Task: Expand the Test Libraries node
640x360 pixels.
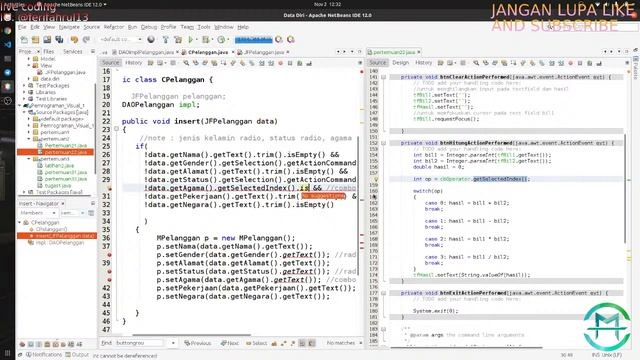Action: click(x=24, y=99)
